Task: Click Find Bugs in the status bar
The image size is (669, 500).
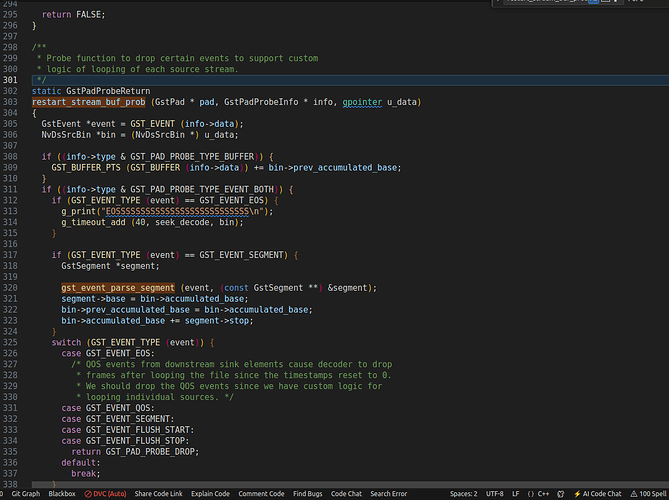Action: [308, 494]
